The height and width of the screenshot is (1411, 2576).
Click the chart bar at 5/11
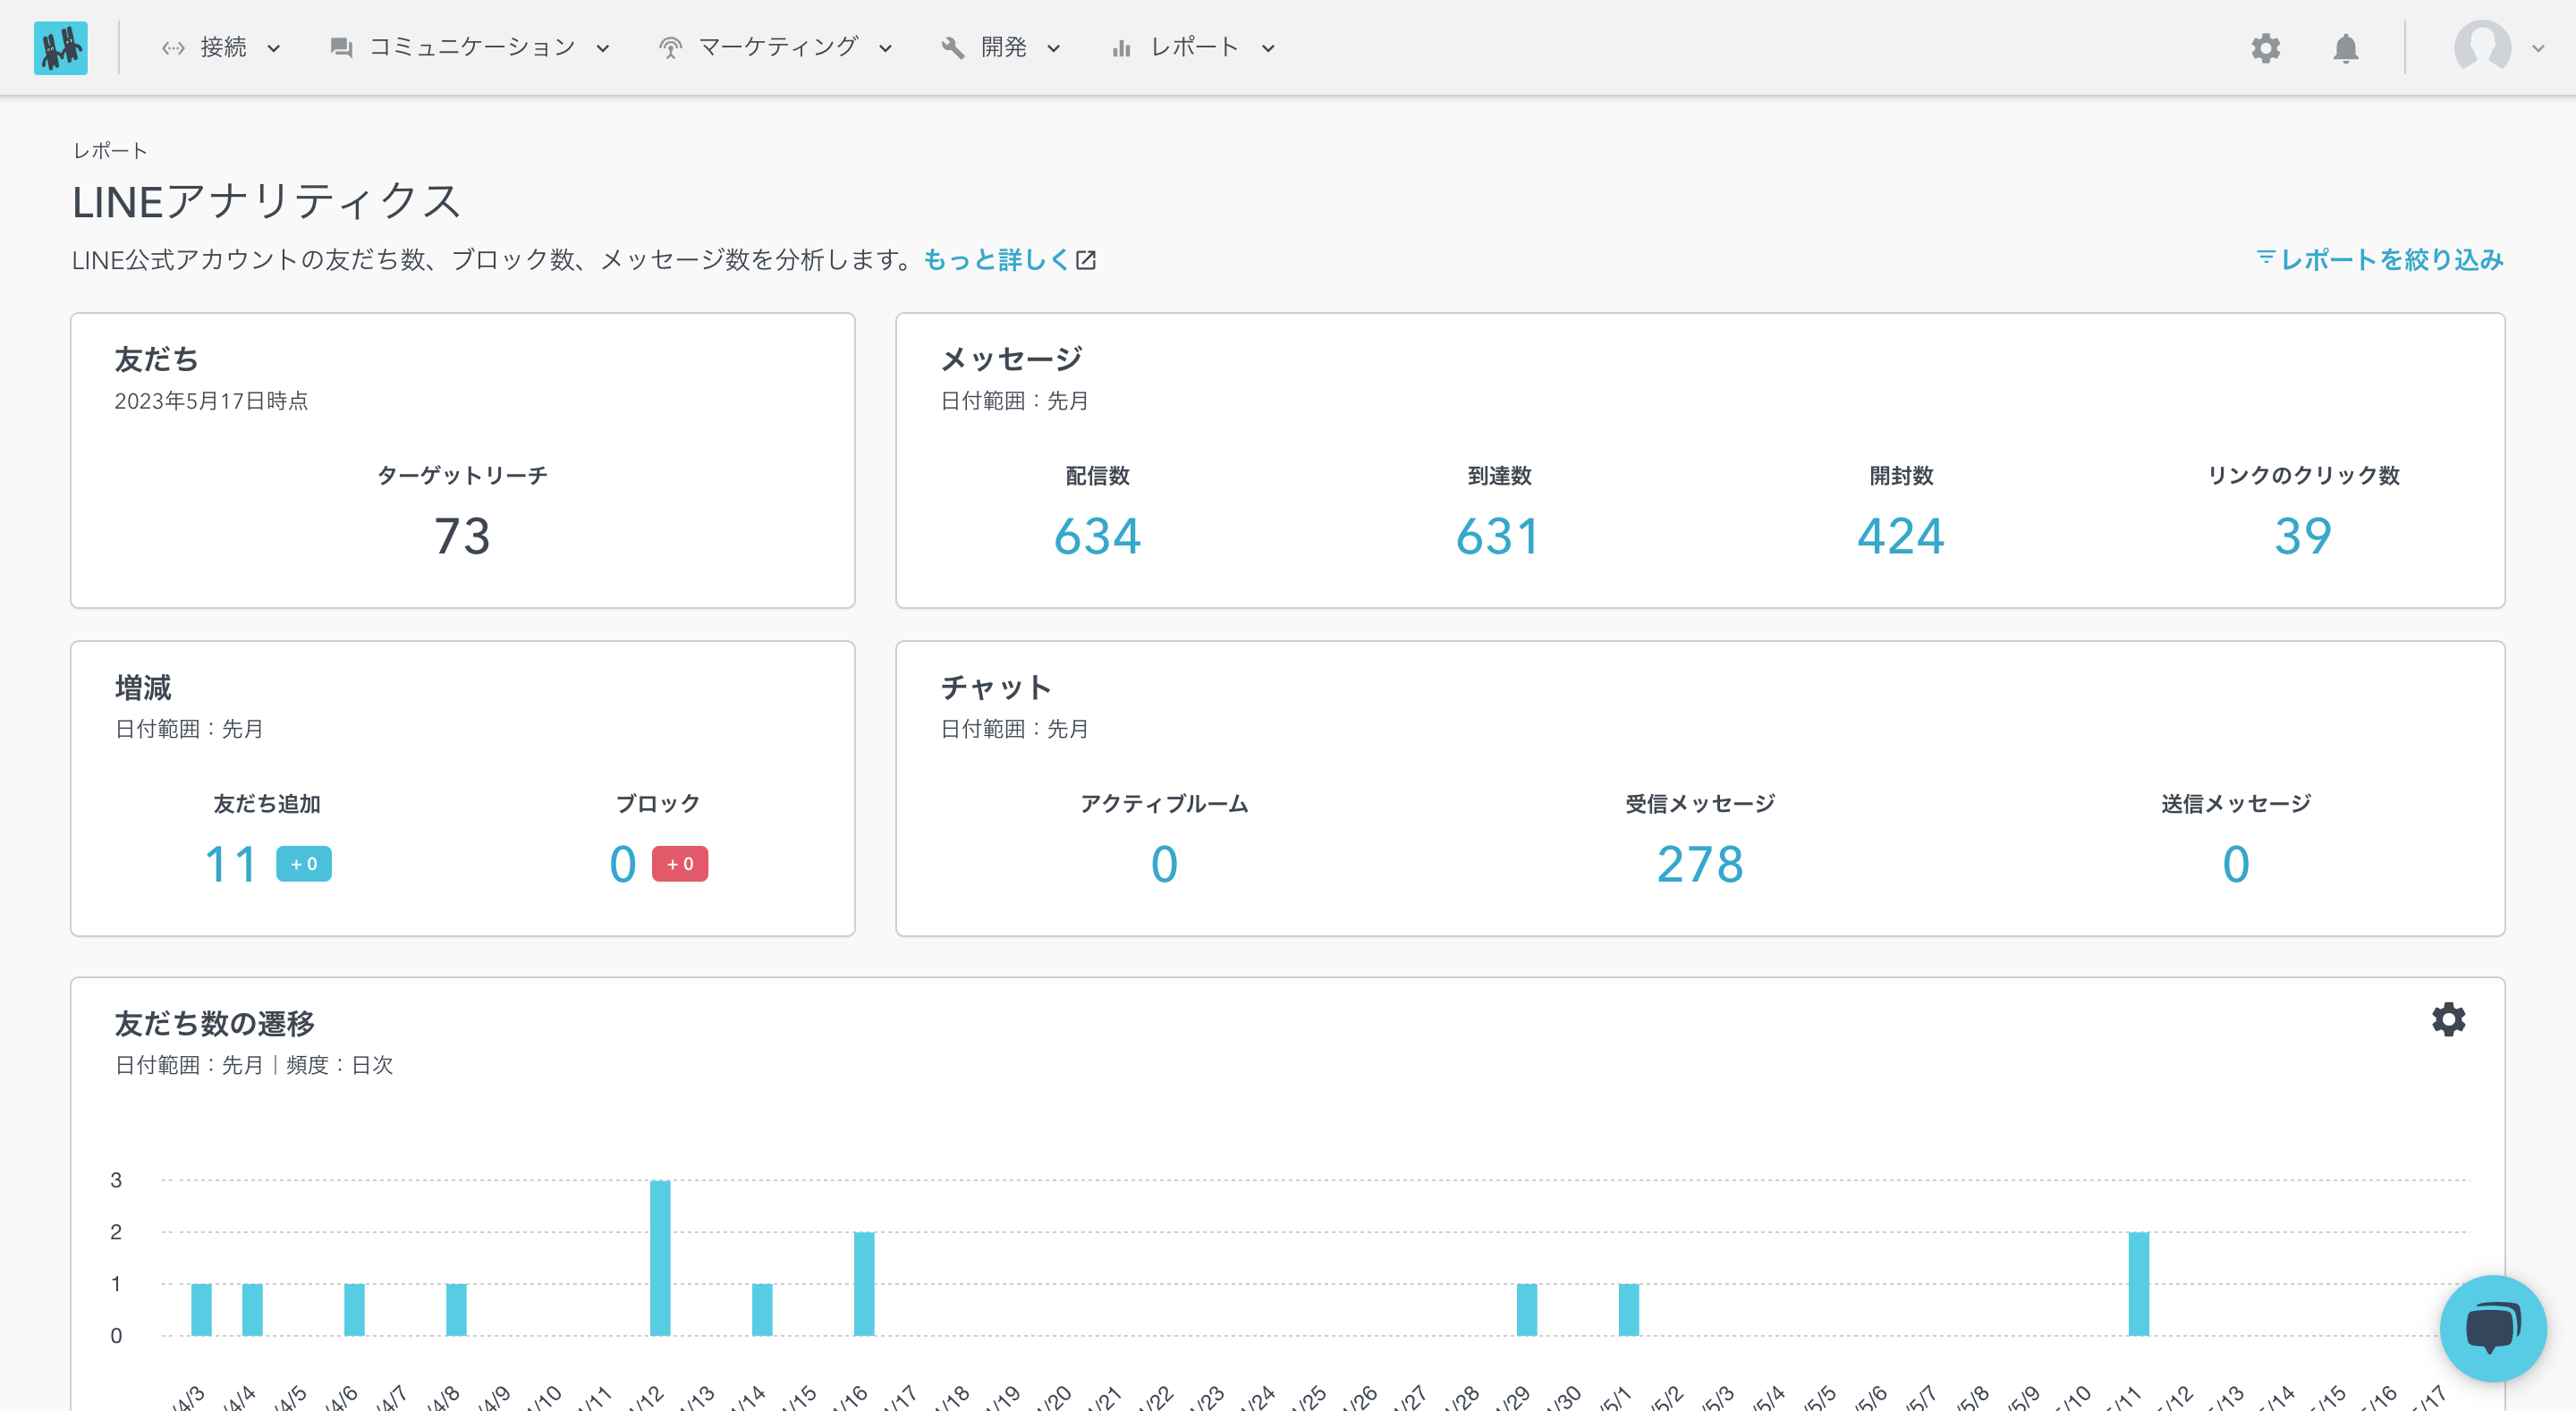coord(2138,1284)
